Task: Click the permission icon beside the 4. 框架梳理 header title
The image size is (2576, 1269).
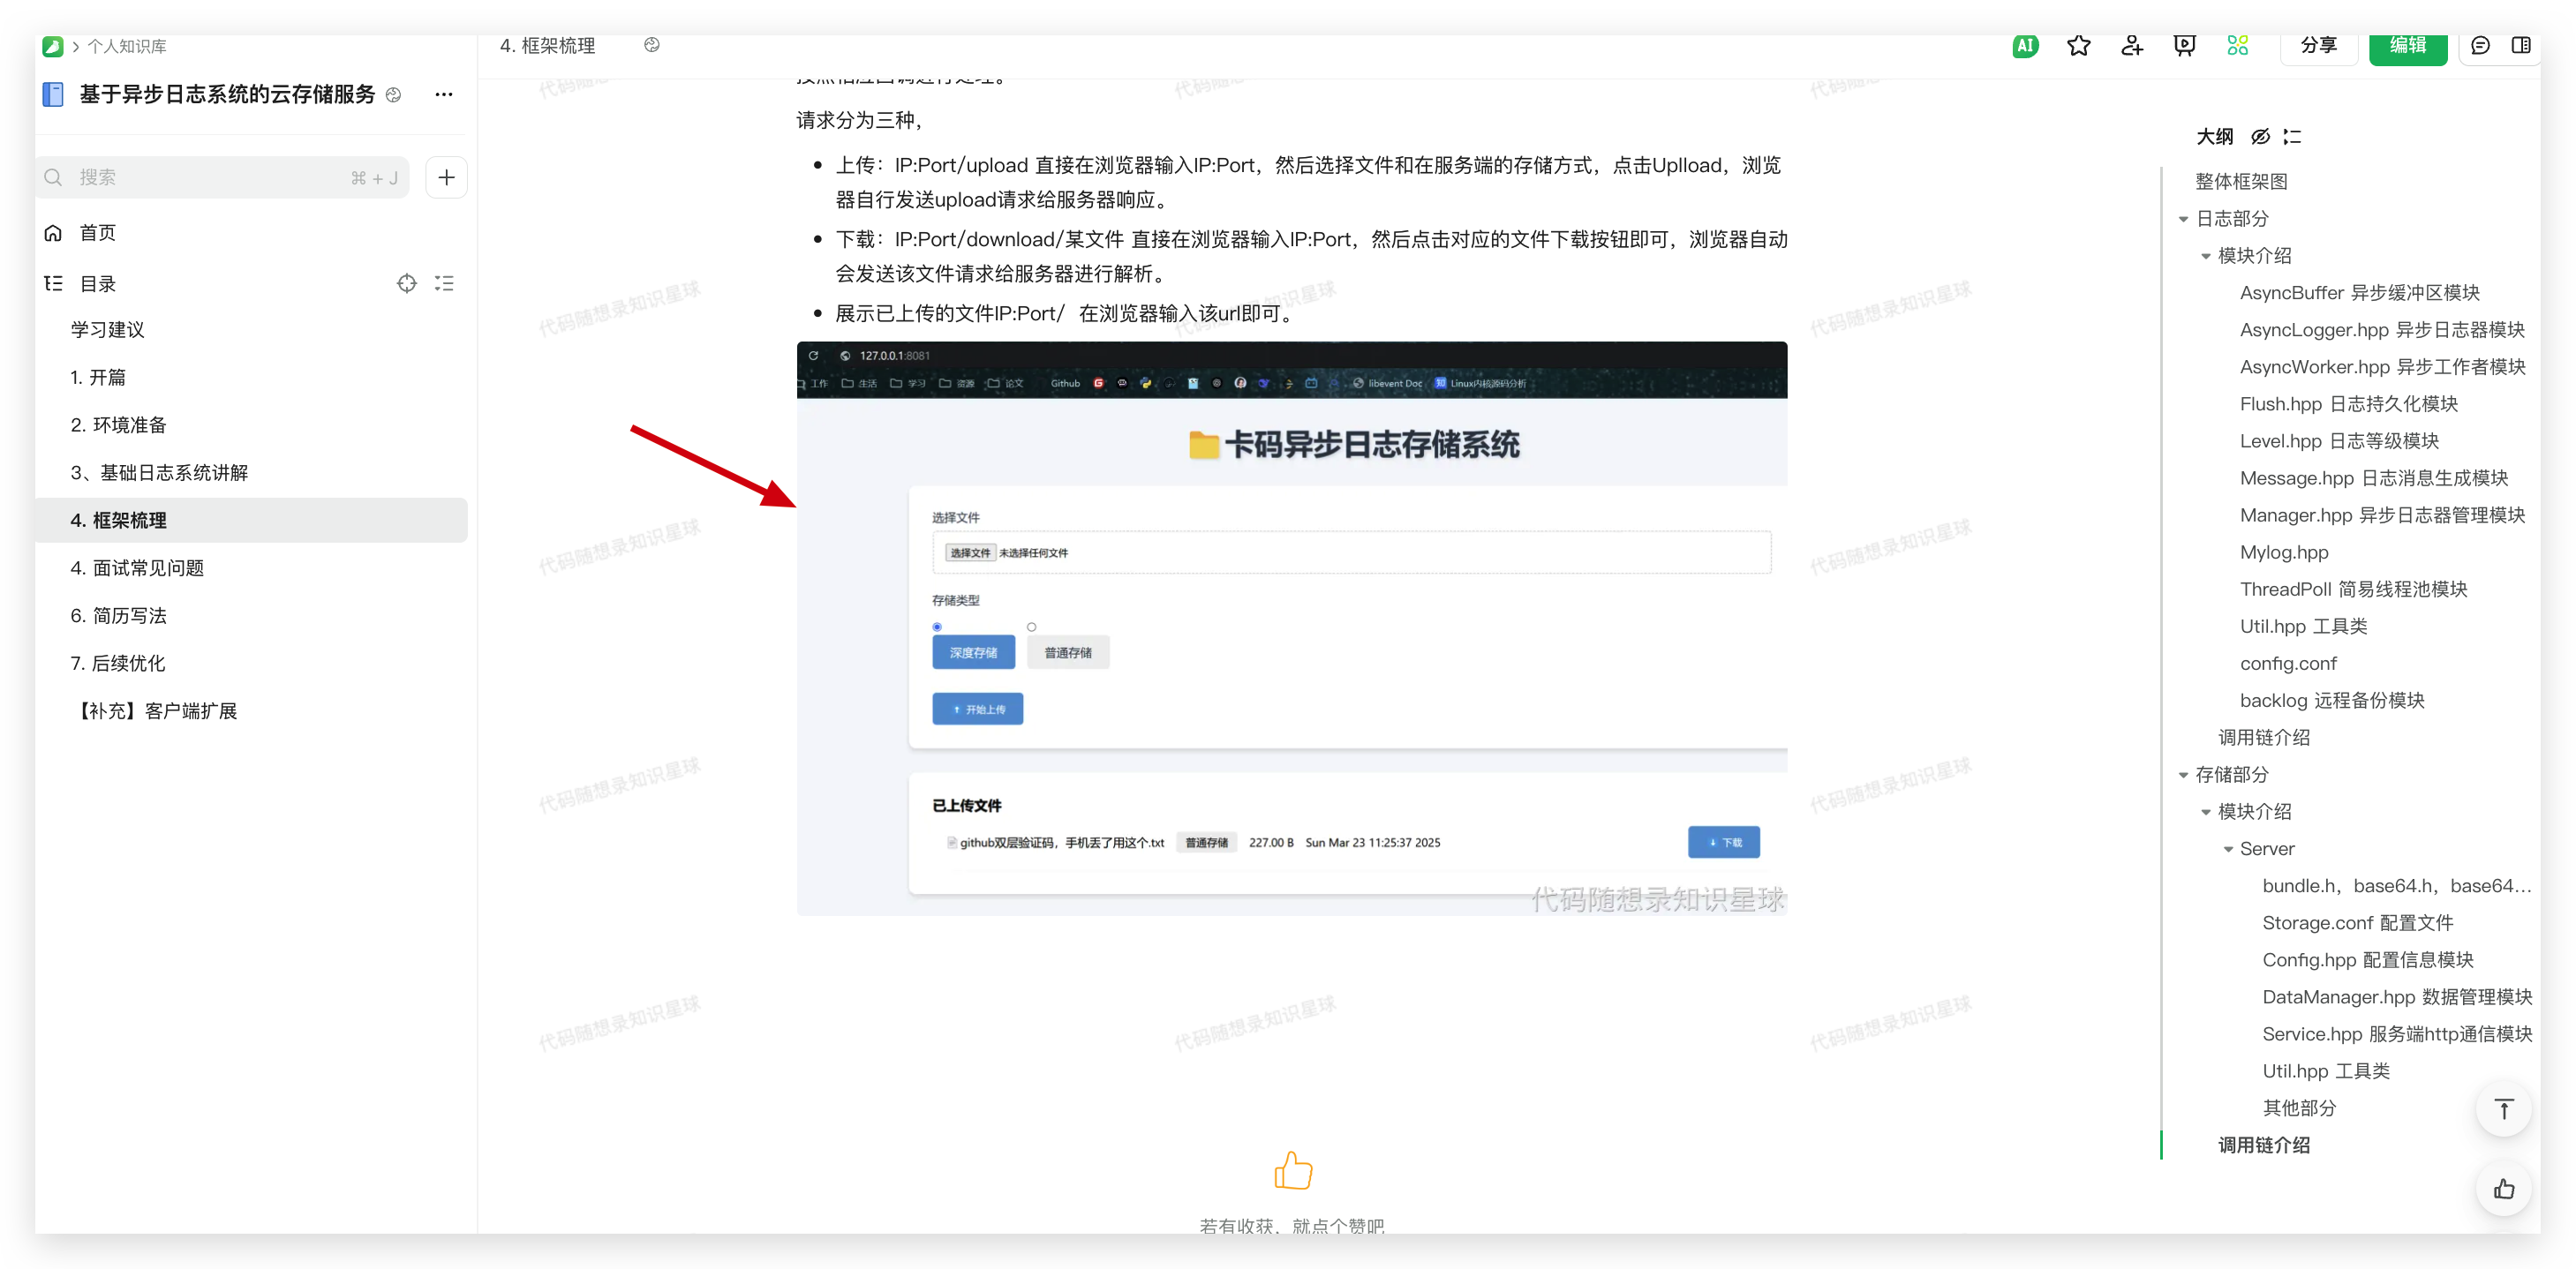Action: click(651, 45)
